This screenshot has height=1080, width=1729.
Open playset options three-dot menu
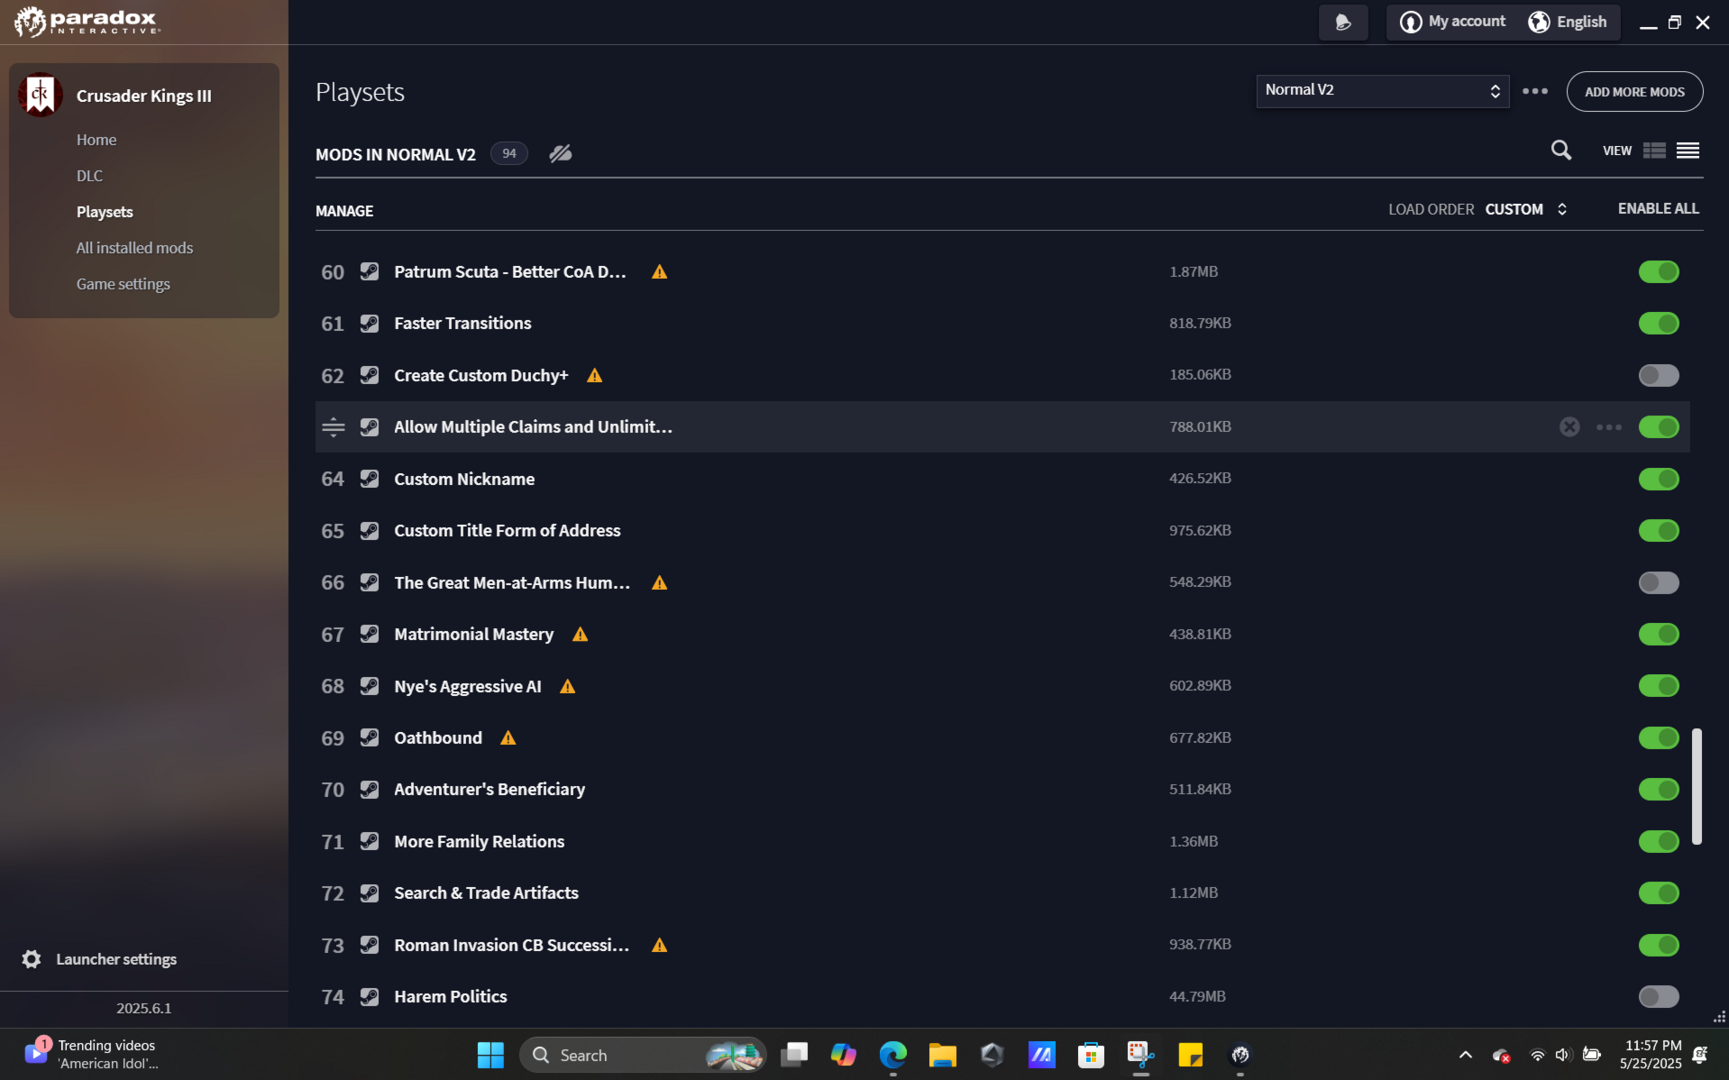tap(1535, 91)
